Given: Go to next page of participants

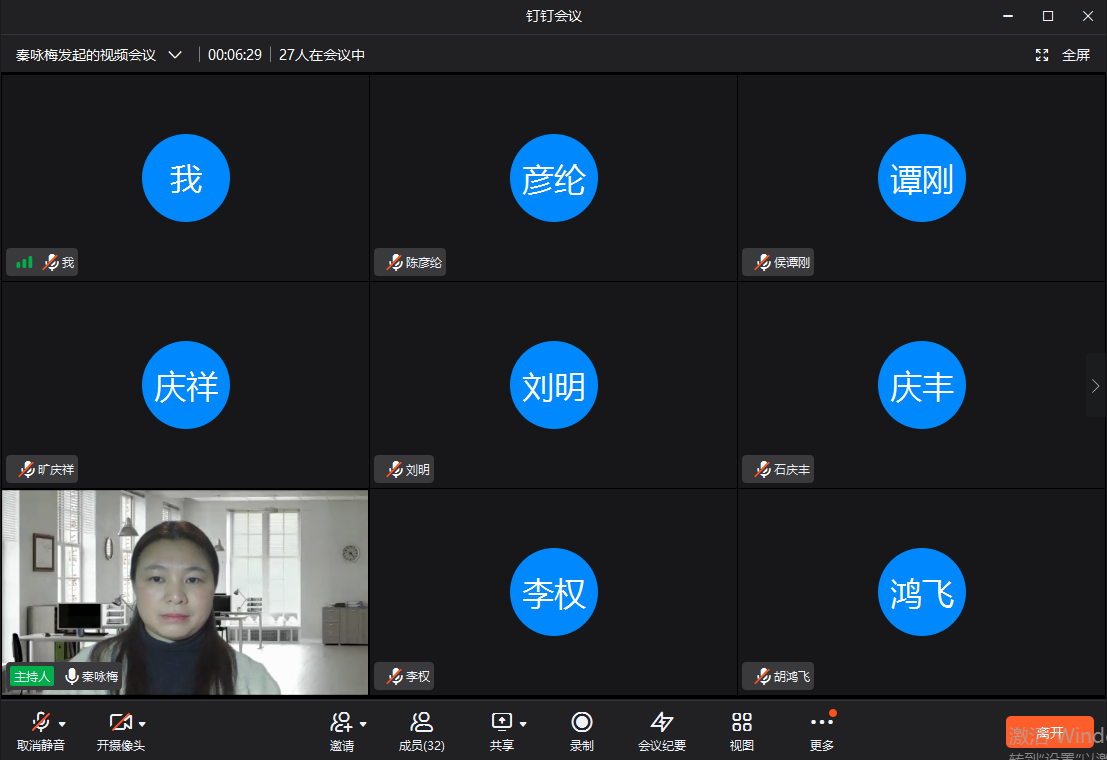Looking at the screenshot, I should point(1095,385).
